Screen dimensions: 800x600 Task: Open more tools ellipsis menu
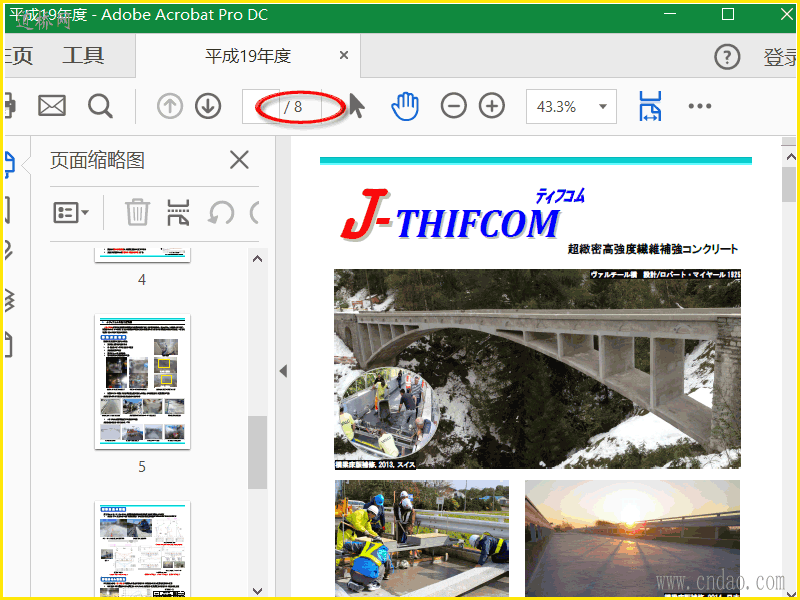(x=699, y=106)
